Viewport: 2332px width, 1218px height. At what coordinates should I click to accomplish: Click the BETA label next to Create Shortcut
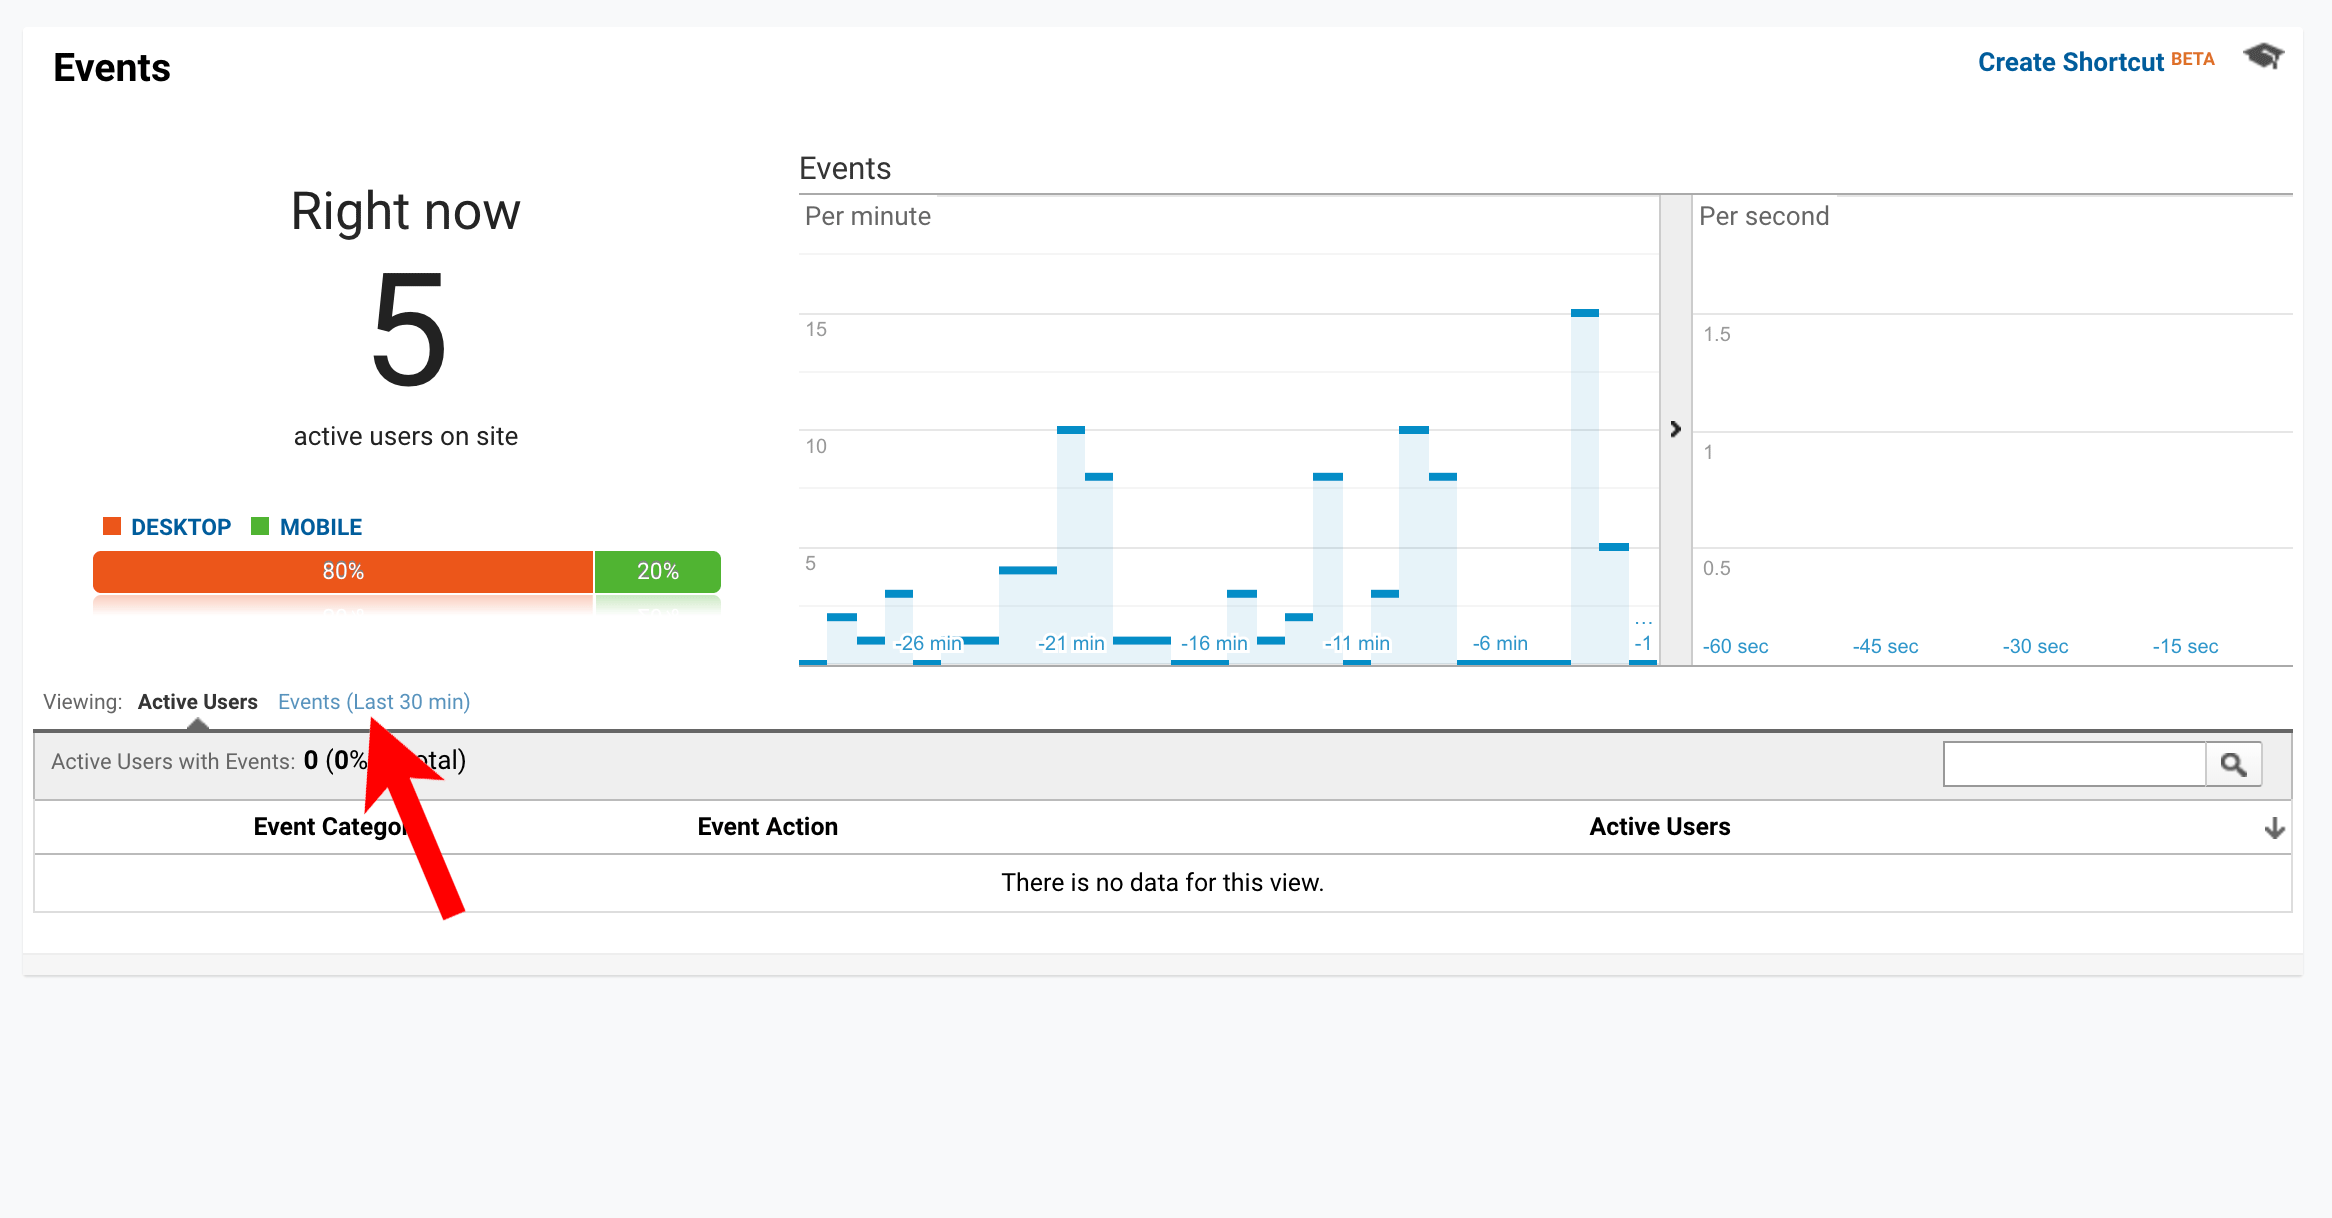2191,59
